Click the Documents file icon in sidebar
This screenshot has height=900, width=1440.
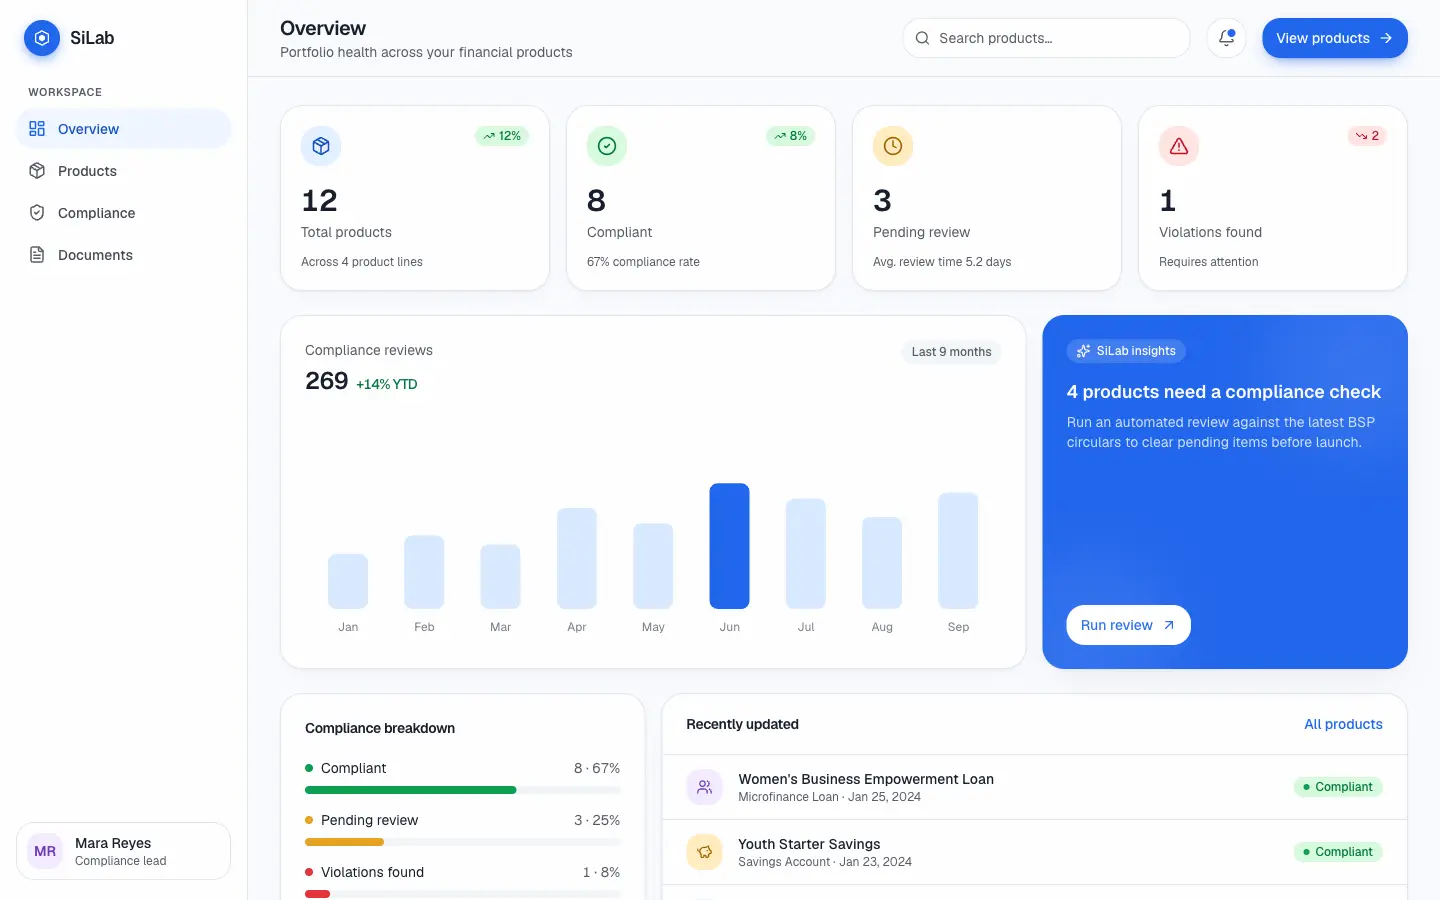37,255
